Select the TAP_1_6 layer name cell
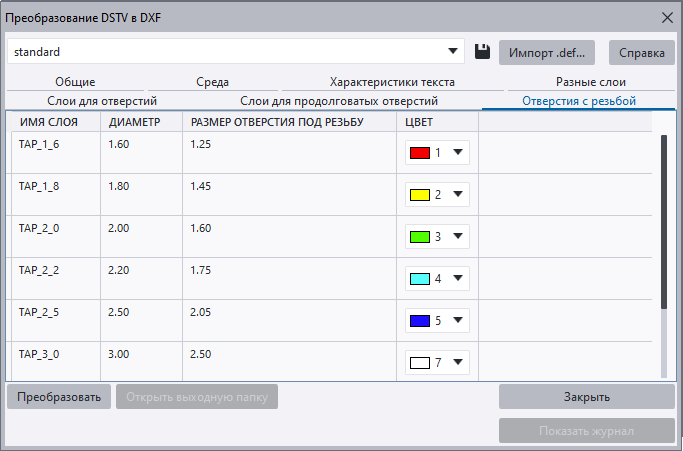 pyautogui.click(x=56, y=153)
